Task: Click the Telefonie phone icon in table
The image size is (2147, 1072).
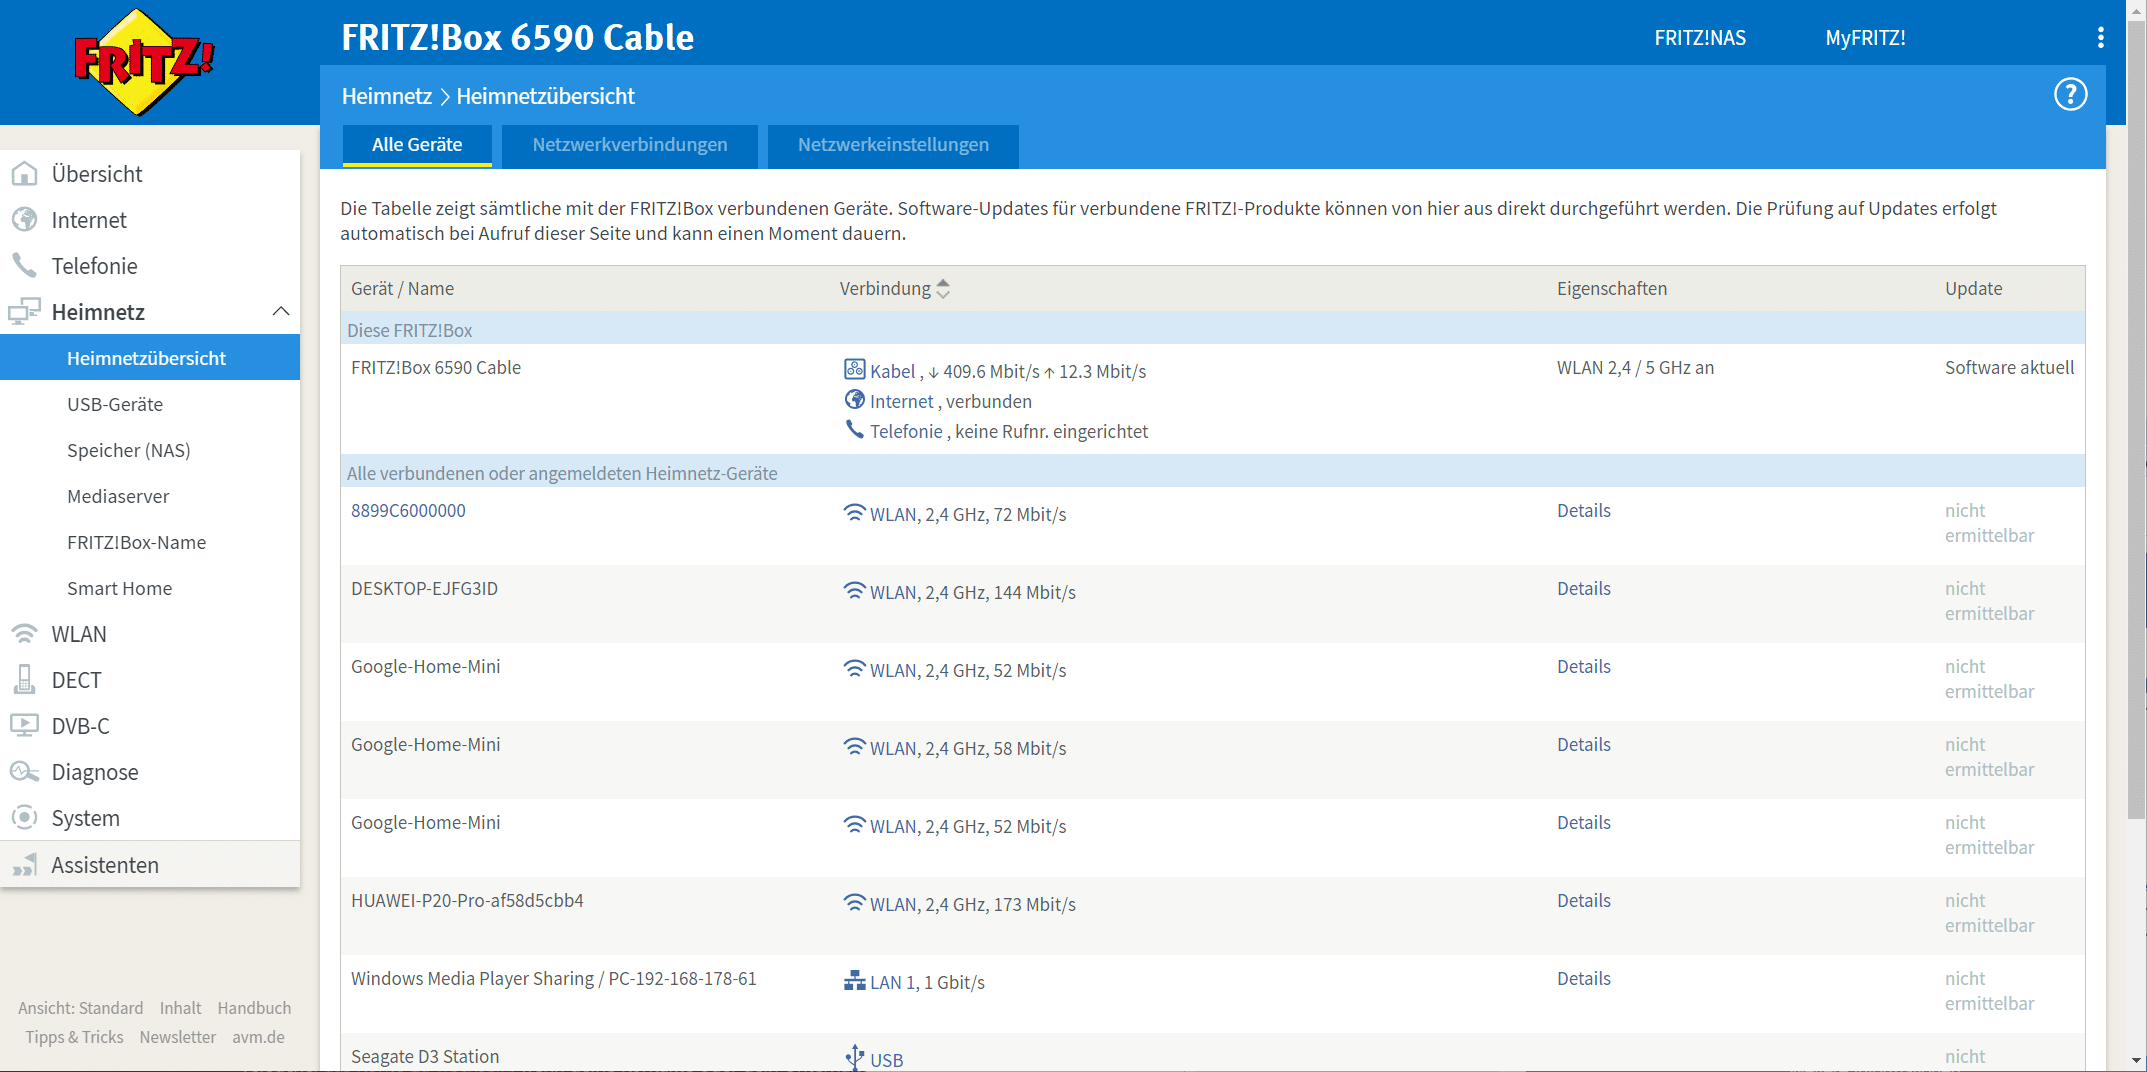Action: (x=854, y=430)
